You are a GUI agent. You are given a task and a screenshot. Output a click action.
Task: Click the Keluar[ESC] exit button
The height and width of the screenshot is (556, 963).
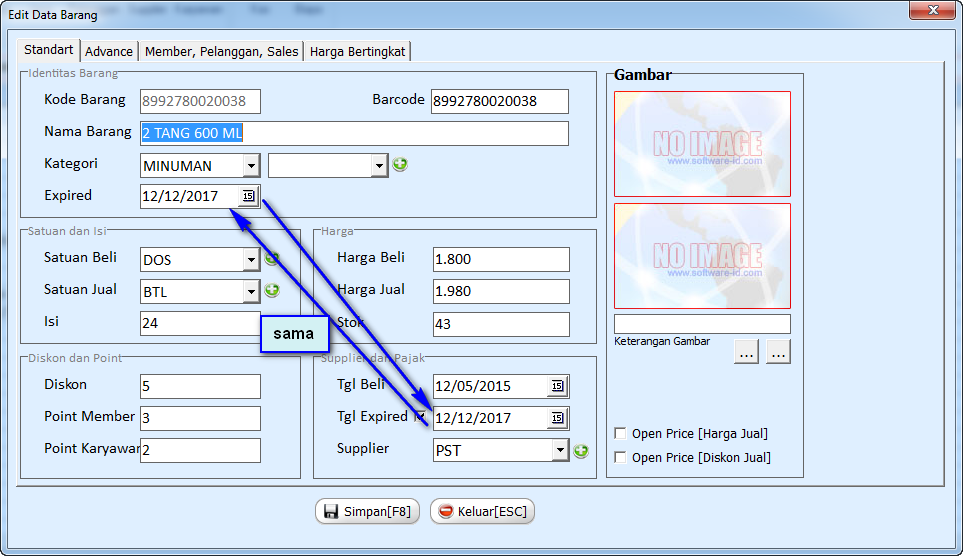[482, 511]
